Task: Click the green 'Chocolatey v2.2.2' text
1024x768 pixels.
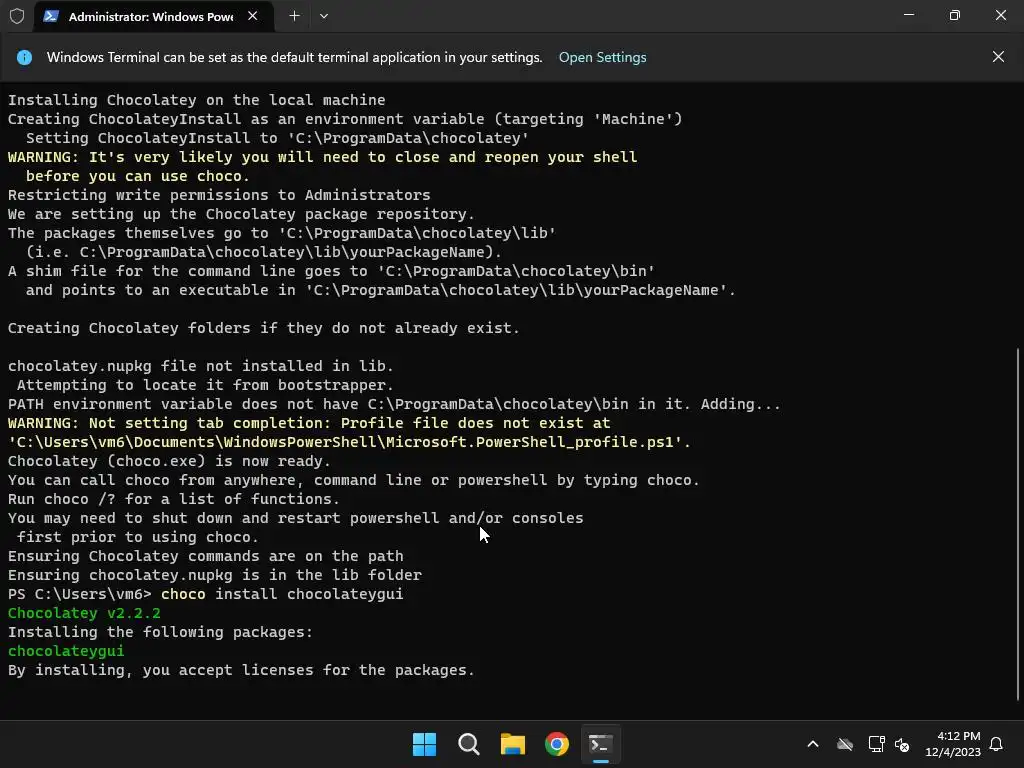Action: (84, 613)
